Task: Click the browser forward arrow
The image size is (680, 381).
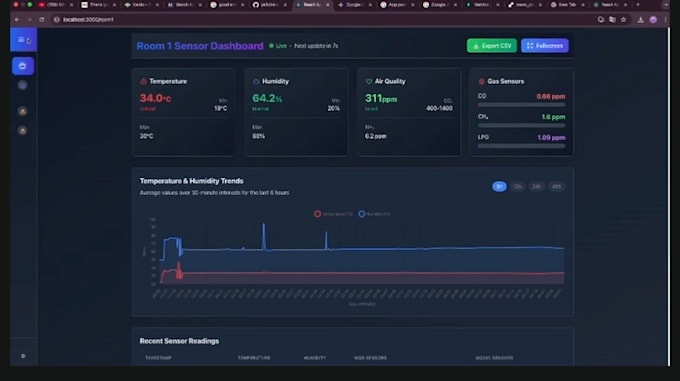Action: pos(29,20)
